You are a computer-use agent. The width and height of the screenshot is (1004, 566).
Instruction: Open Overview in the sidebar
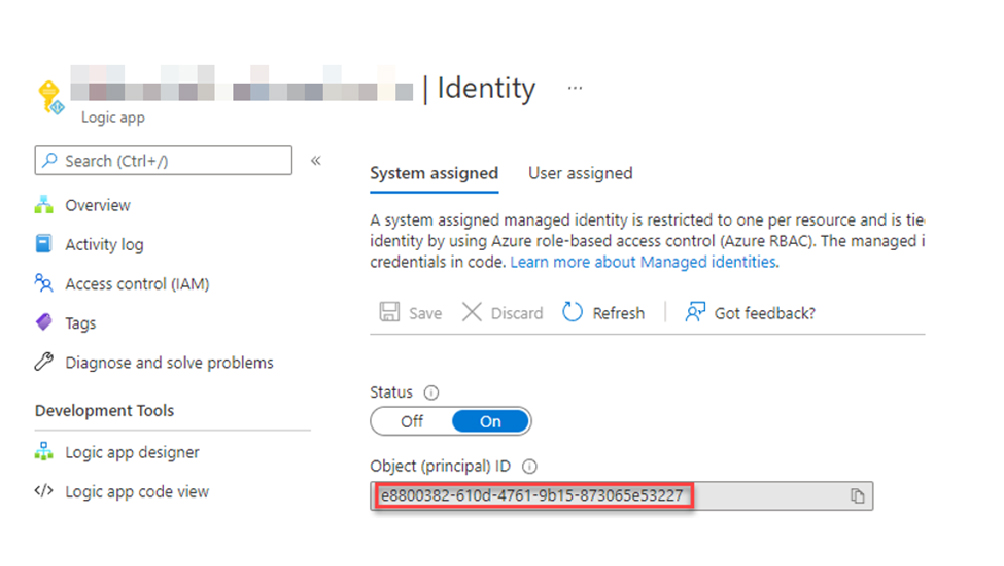(97, 205)
